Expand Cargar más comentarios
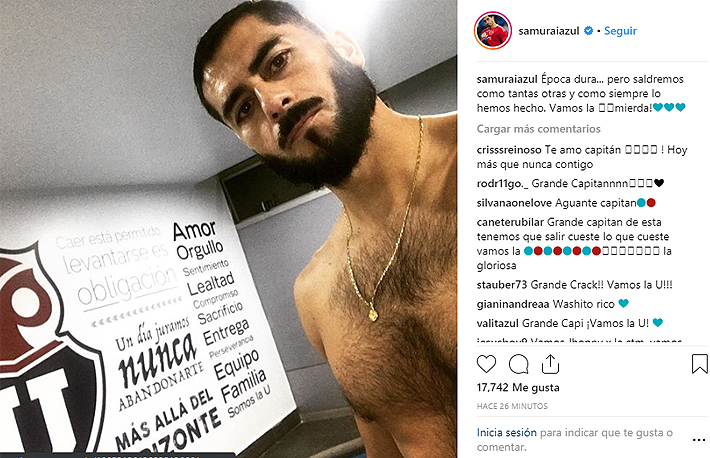The image size is (710, 458). click(538, 129)
